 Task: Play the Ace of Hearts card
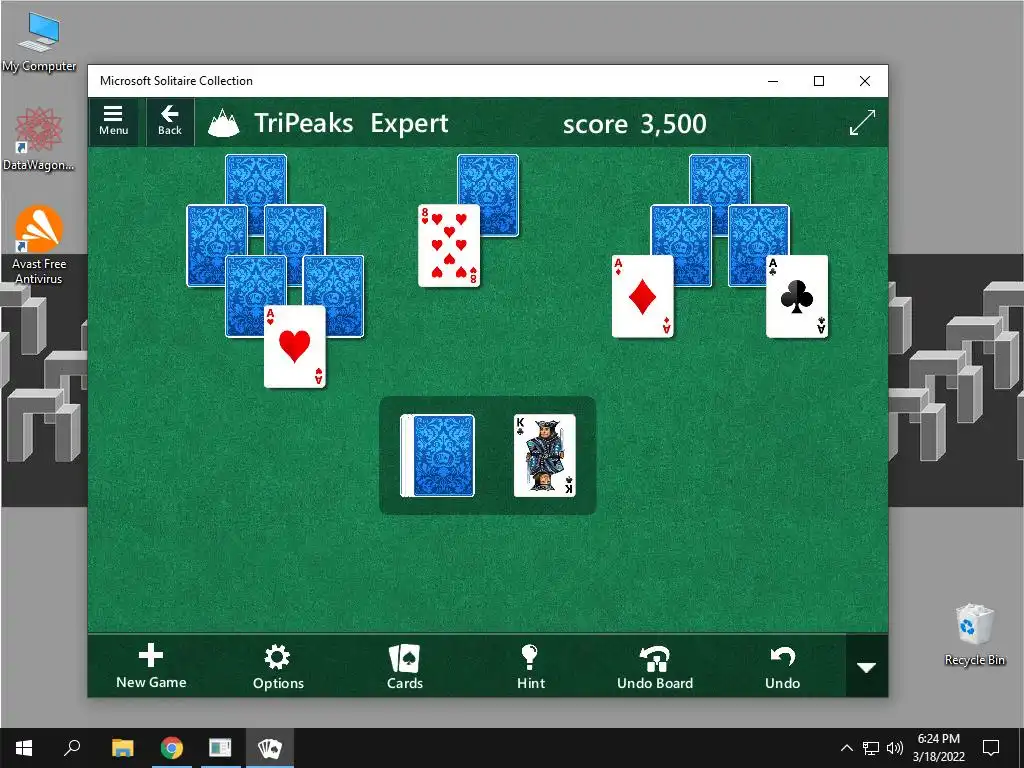click(295, 347)
